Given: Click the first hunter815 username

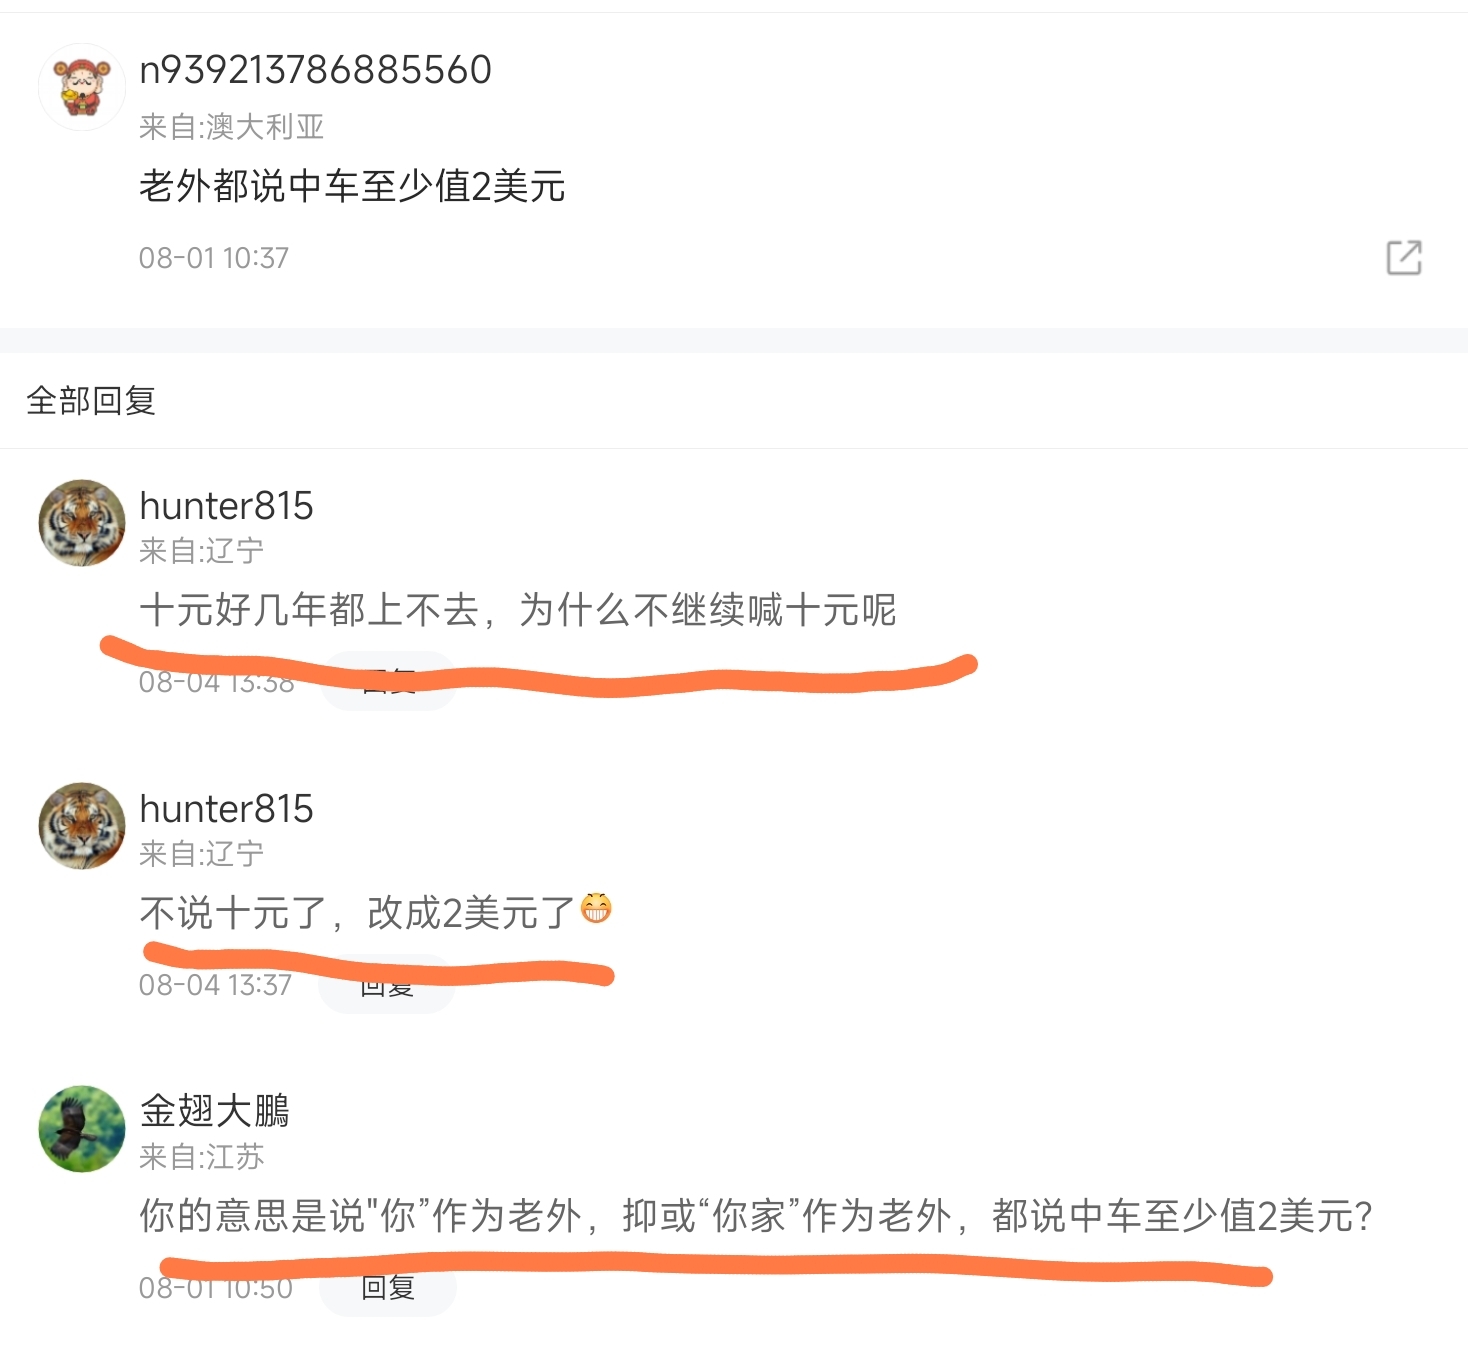Looking at the screenshot, I should tap(227, 506).
